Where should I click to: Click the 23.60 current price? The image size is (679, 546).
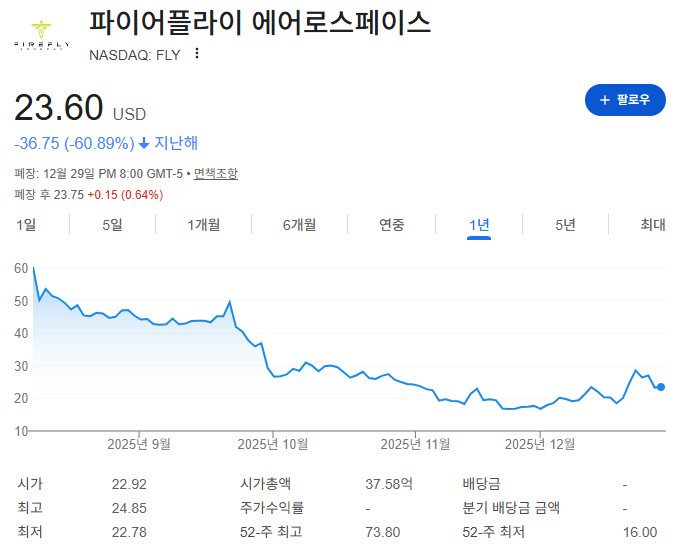point(59,107)
